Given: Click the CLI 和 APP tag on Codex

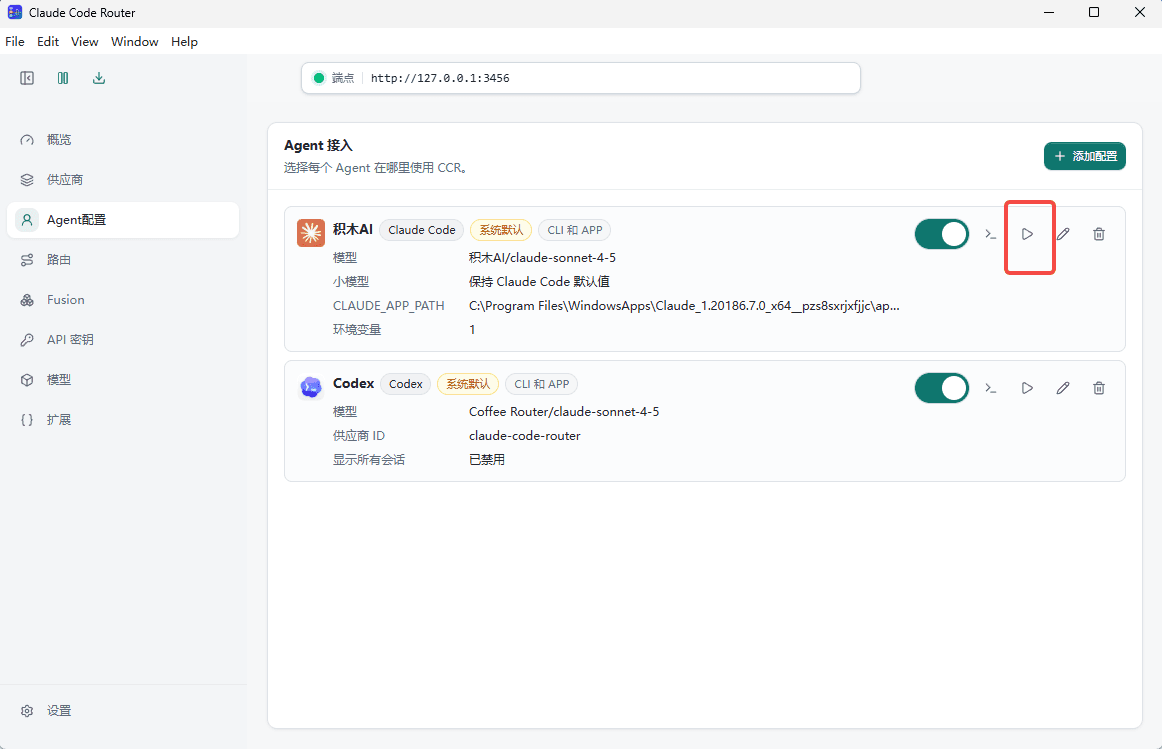Looking at the screenshot, I should click(x=542, y=384).
